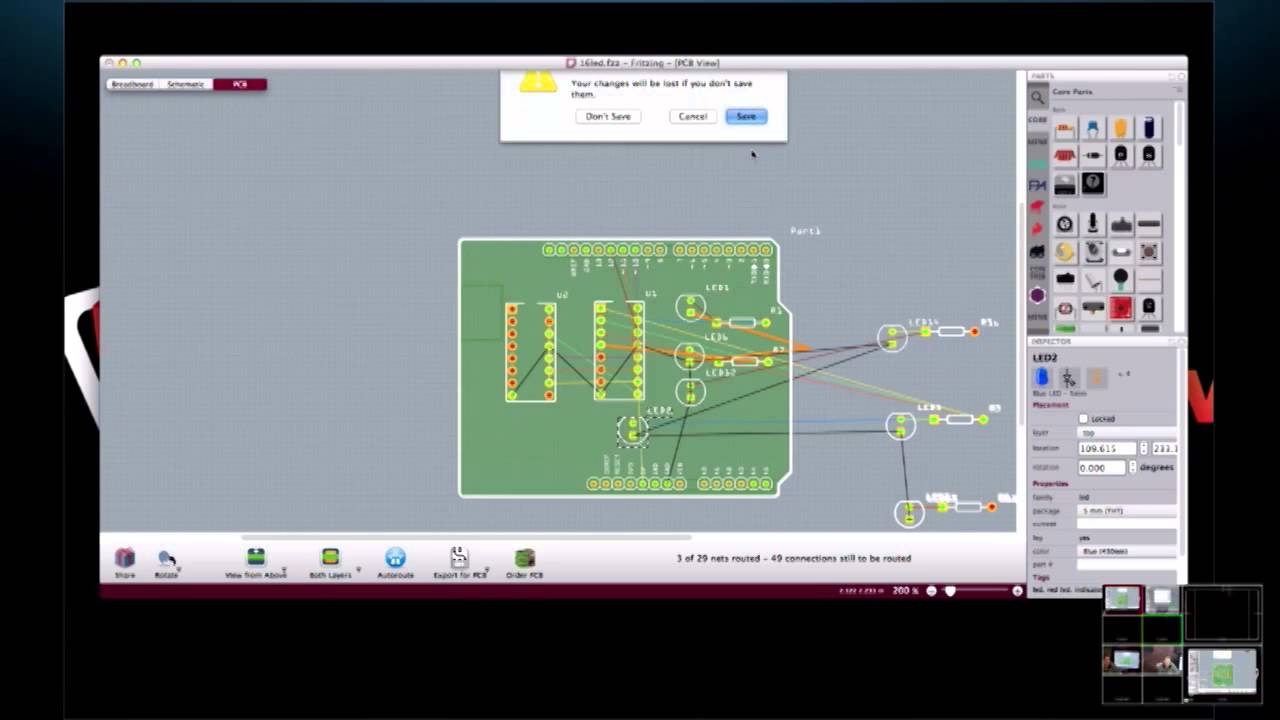This screenshot has height=720, width=1280.
Task: Switch to the Breadboard tab
Action: coord(133,84)
